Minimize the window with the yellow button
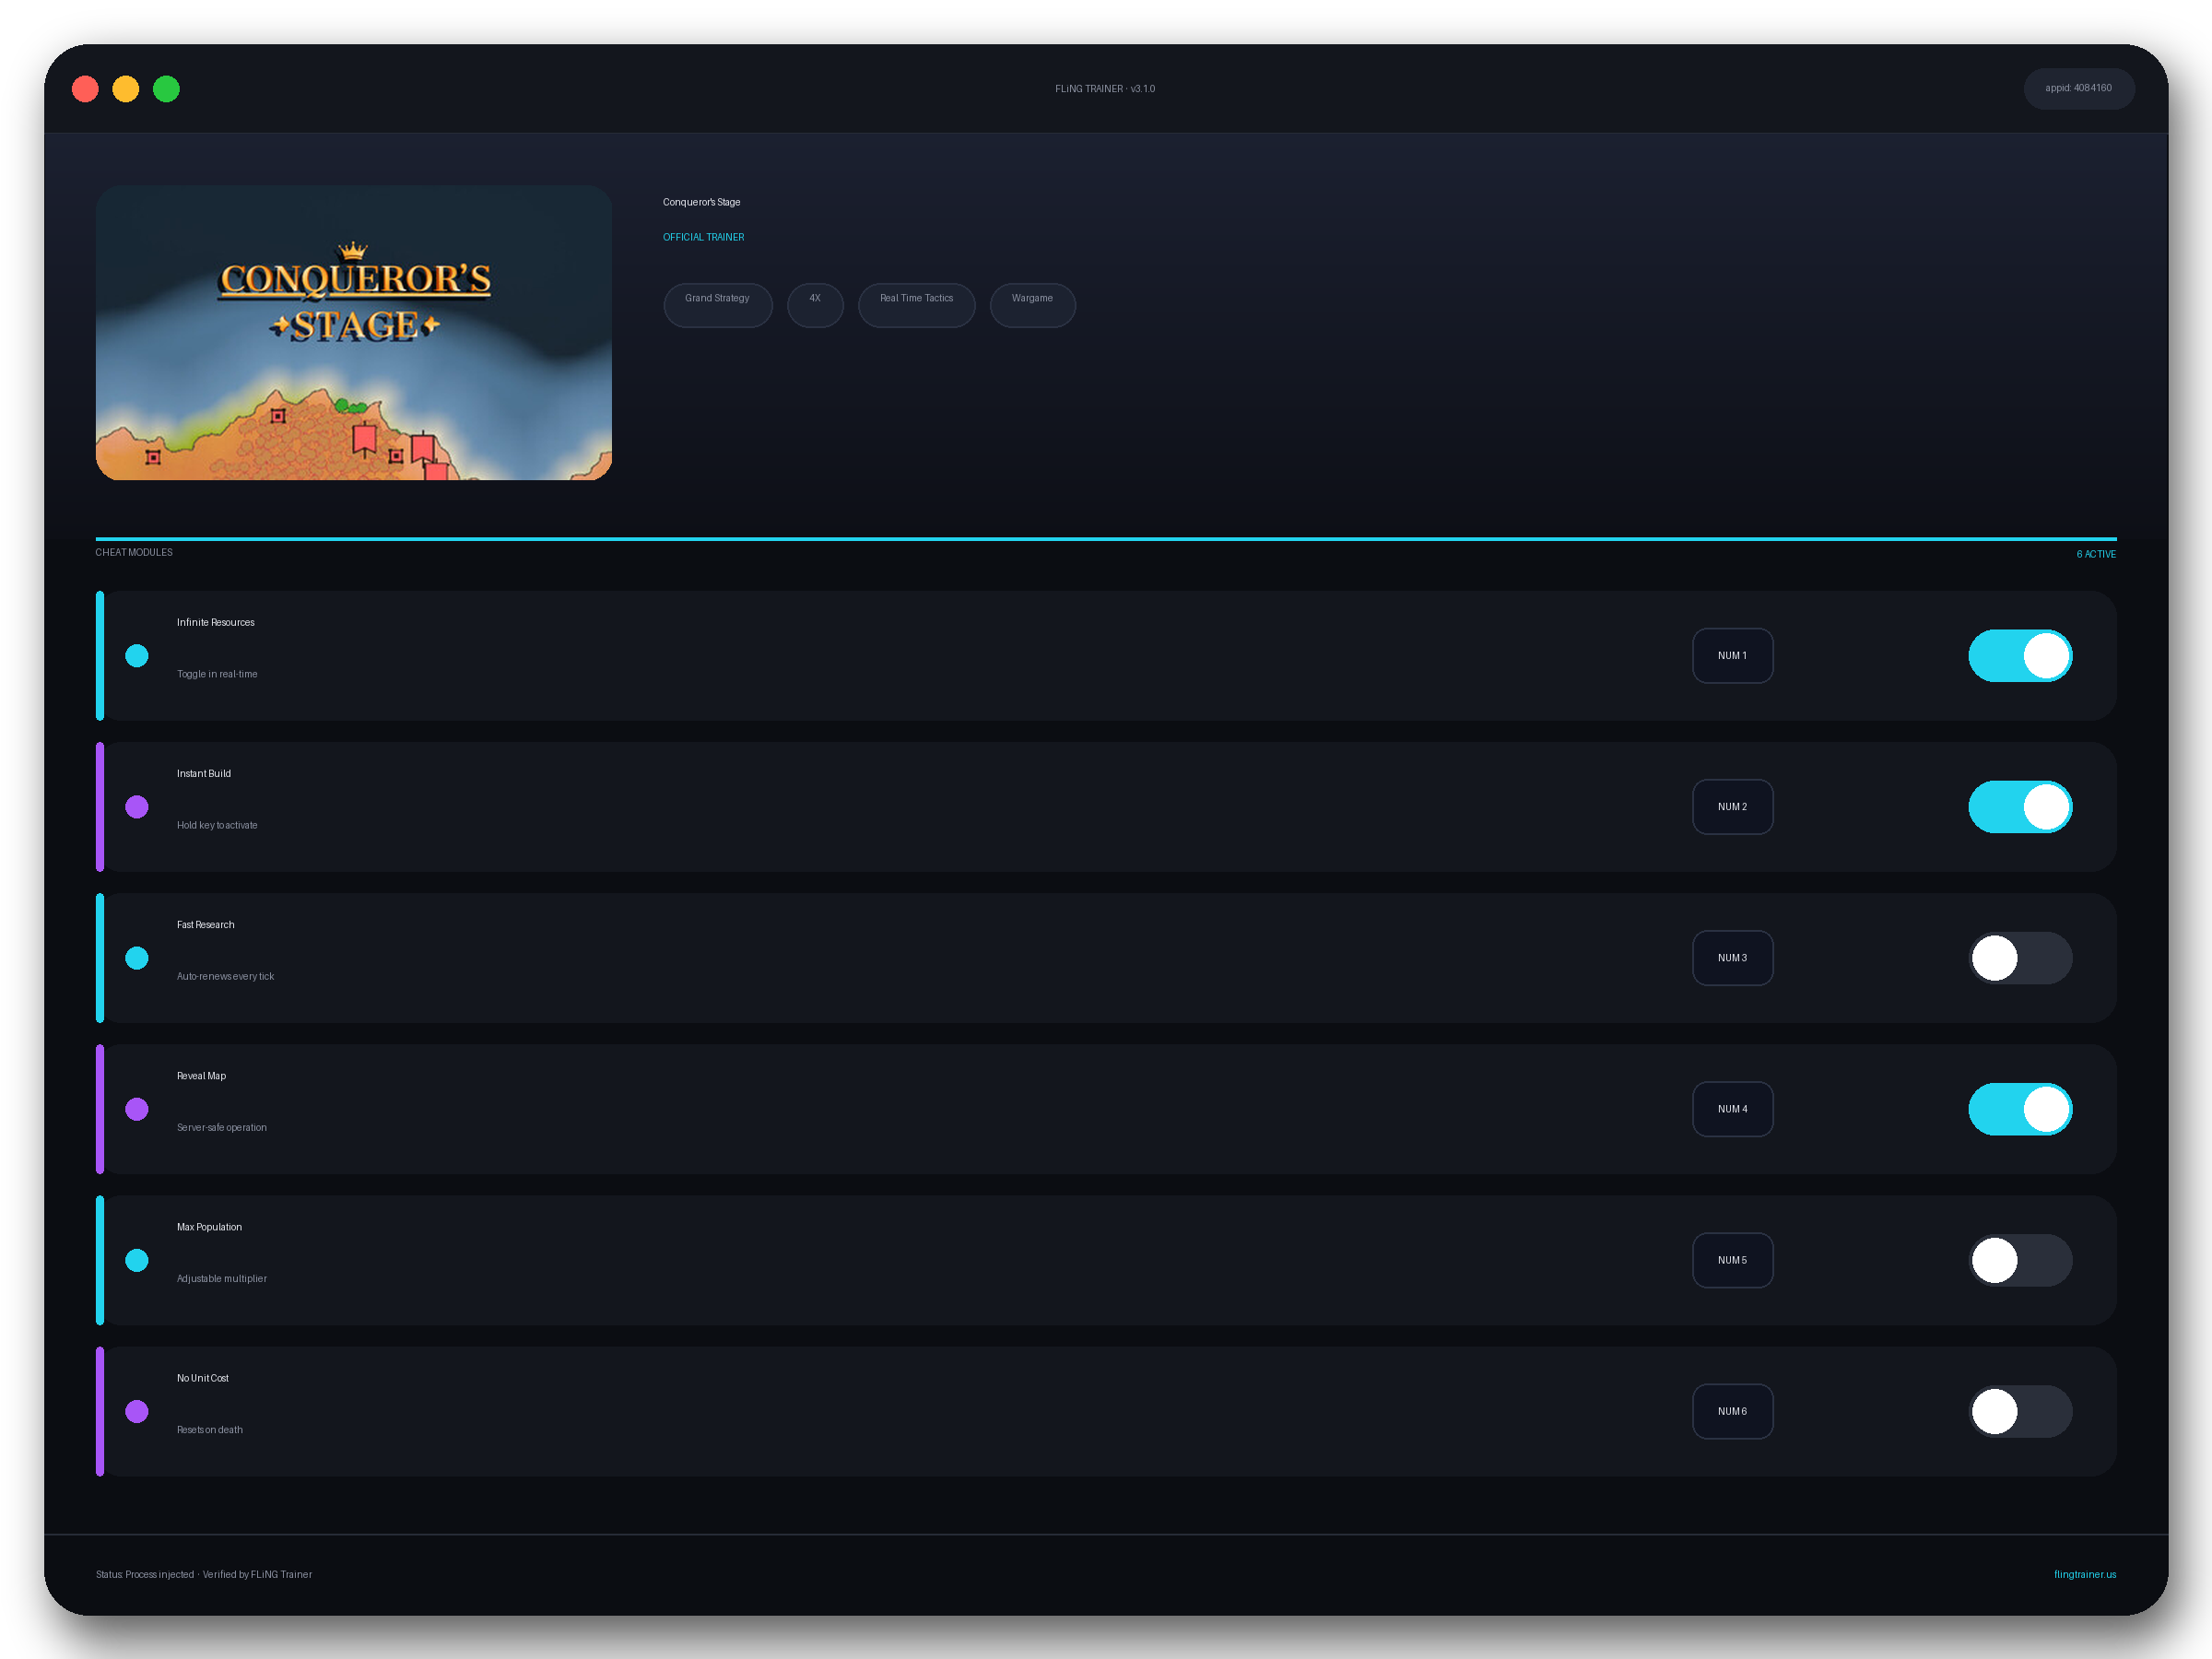The width and height of the screenshot is (2212, 1659). tap(125, 89)
